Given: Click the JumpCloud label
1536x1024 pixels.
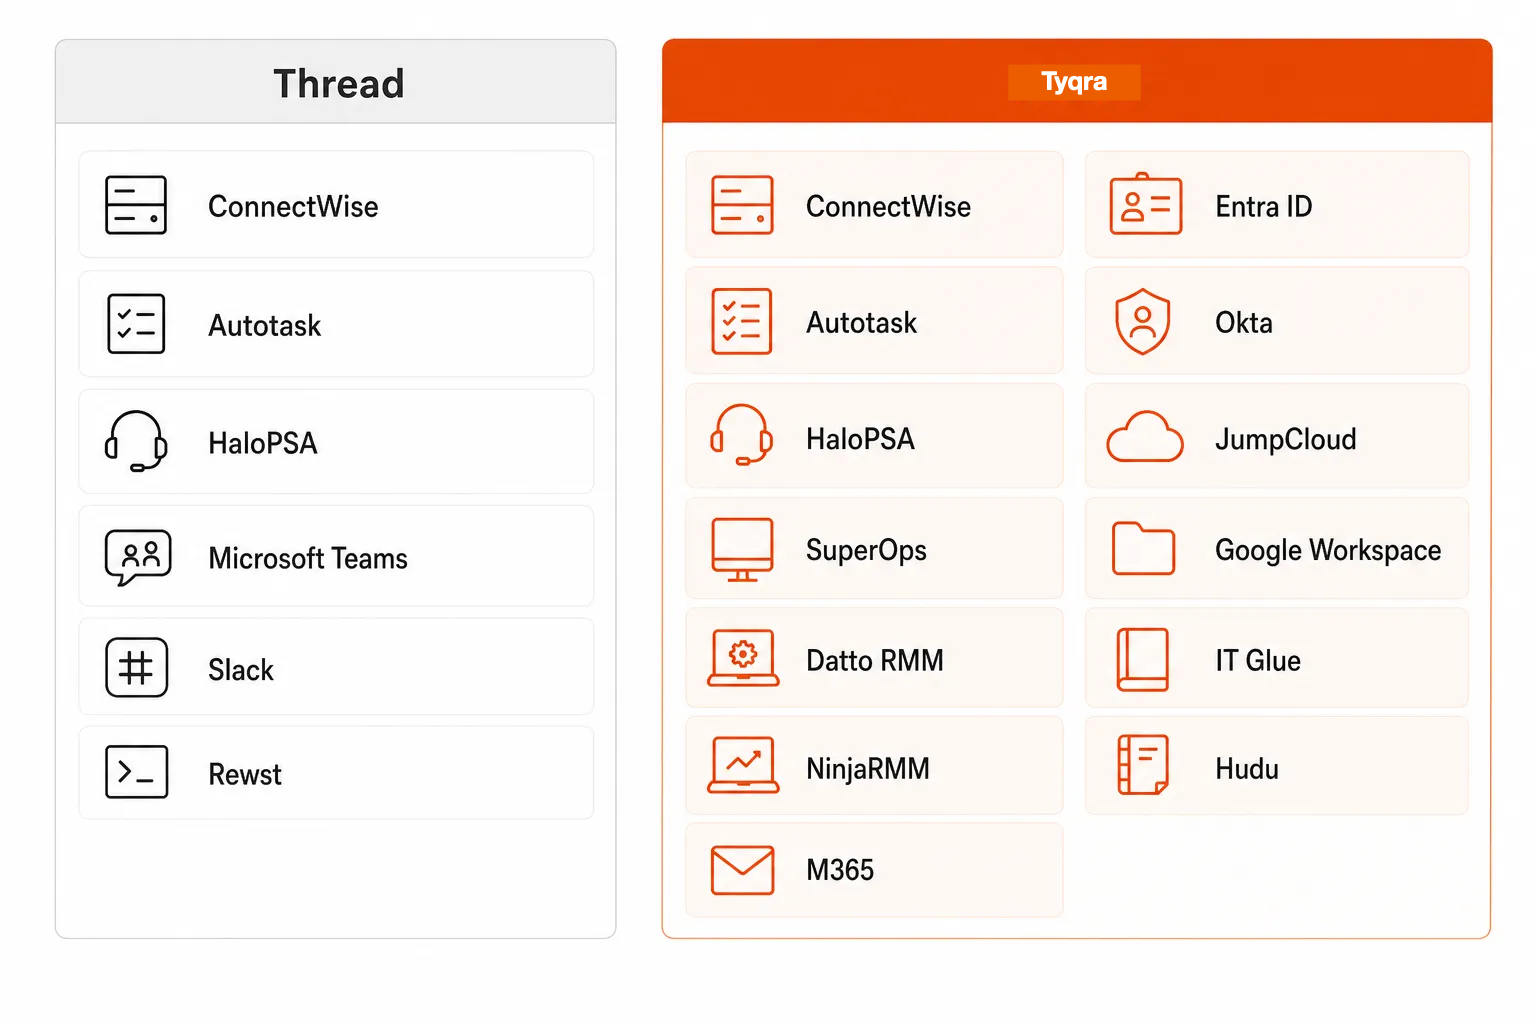Looking at the screenshot, I should (x=1286, y=440).
